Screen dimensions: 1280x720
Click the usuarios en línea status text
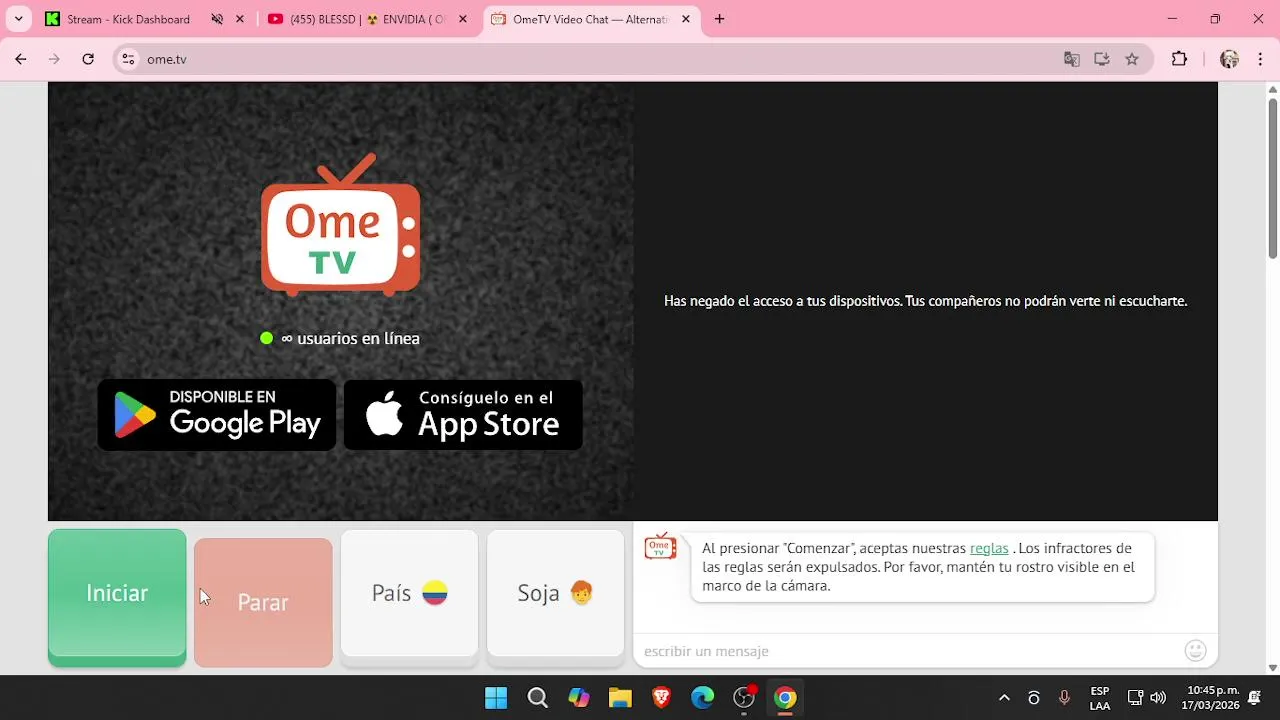coord(350,338)
